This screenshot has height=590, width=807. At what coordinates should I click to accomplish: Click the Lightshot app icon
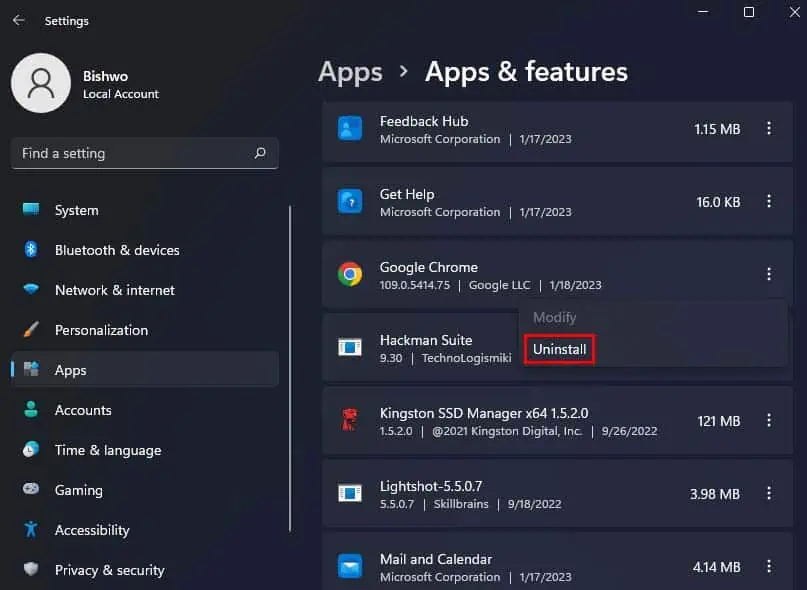point(350,493)
